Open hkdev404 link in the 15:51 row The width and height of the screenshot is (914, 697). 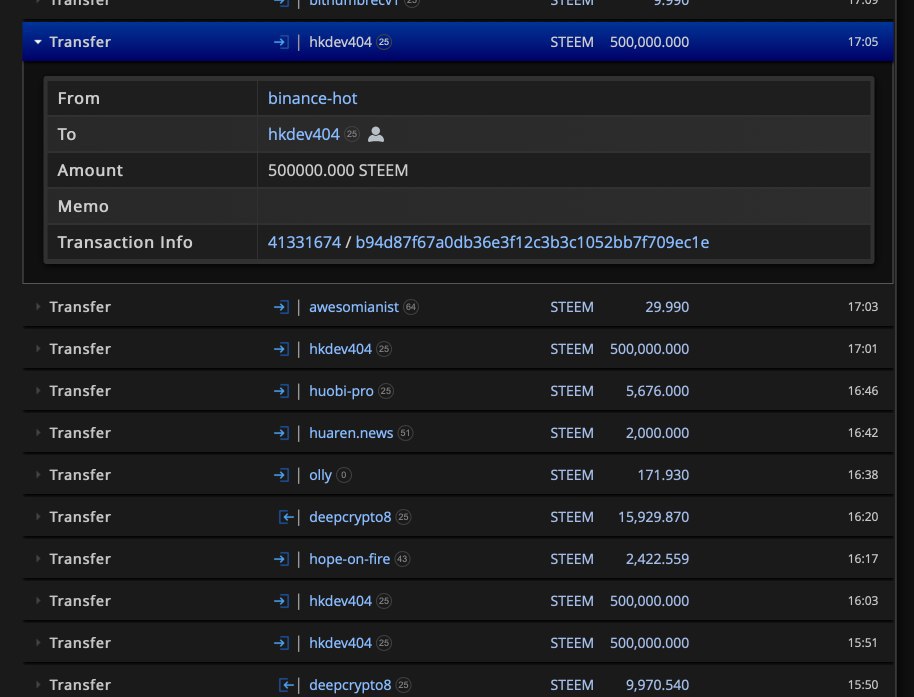(340, 642)
